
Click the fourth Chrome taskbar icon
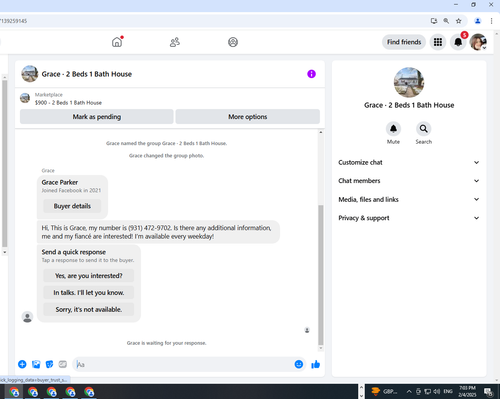70,392
